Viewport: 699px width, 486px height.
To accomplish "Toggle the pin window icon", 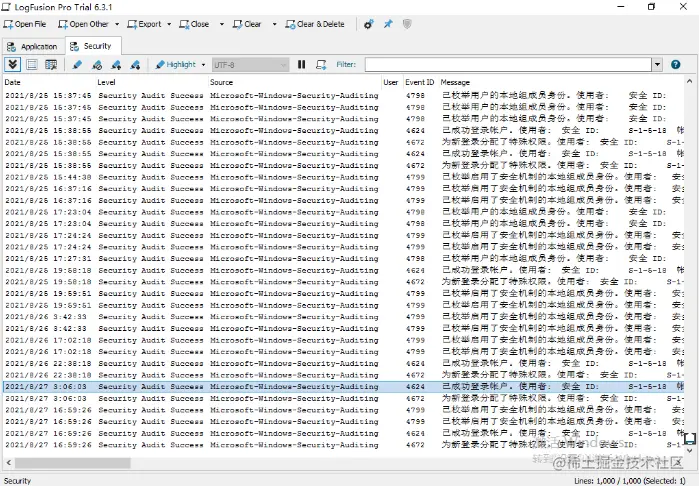I will coord(388,24).
